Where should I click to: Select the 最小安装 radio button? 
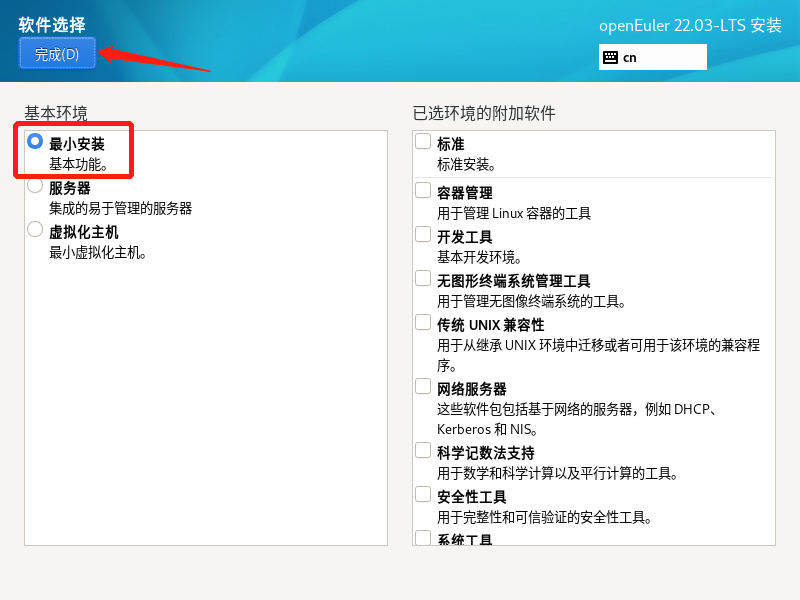coord(35,141)
